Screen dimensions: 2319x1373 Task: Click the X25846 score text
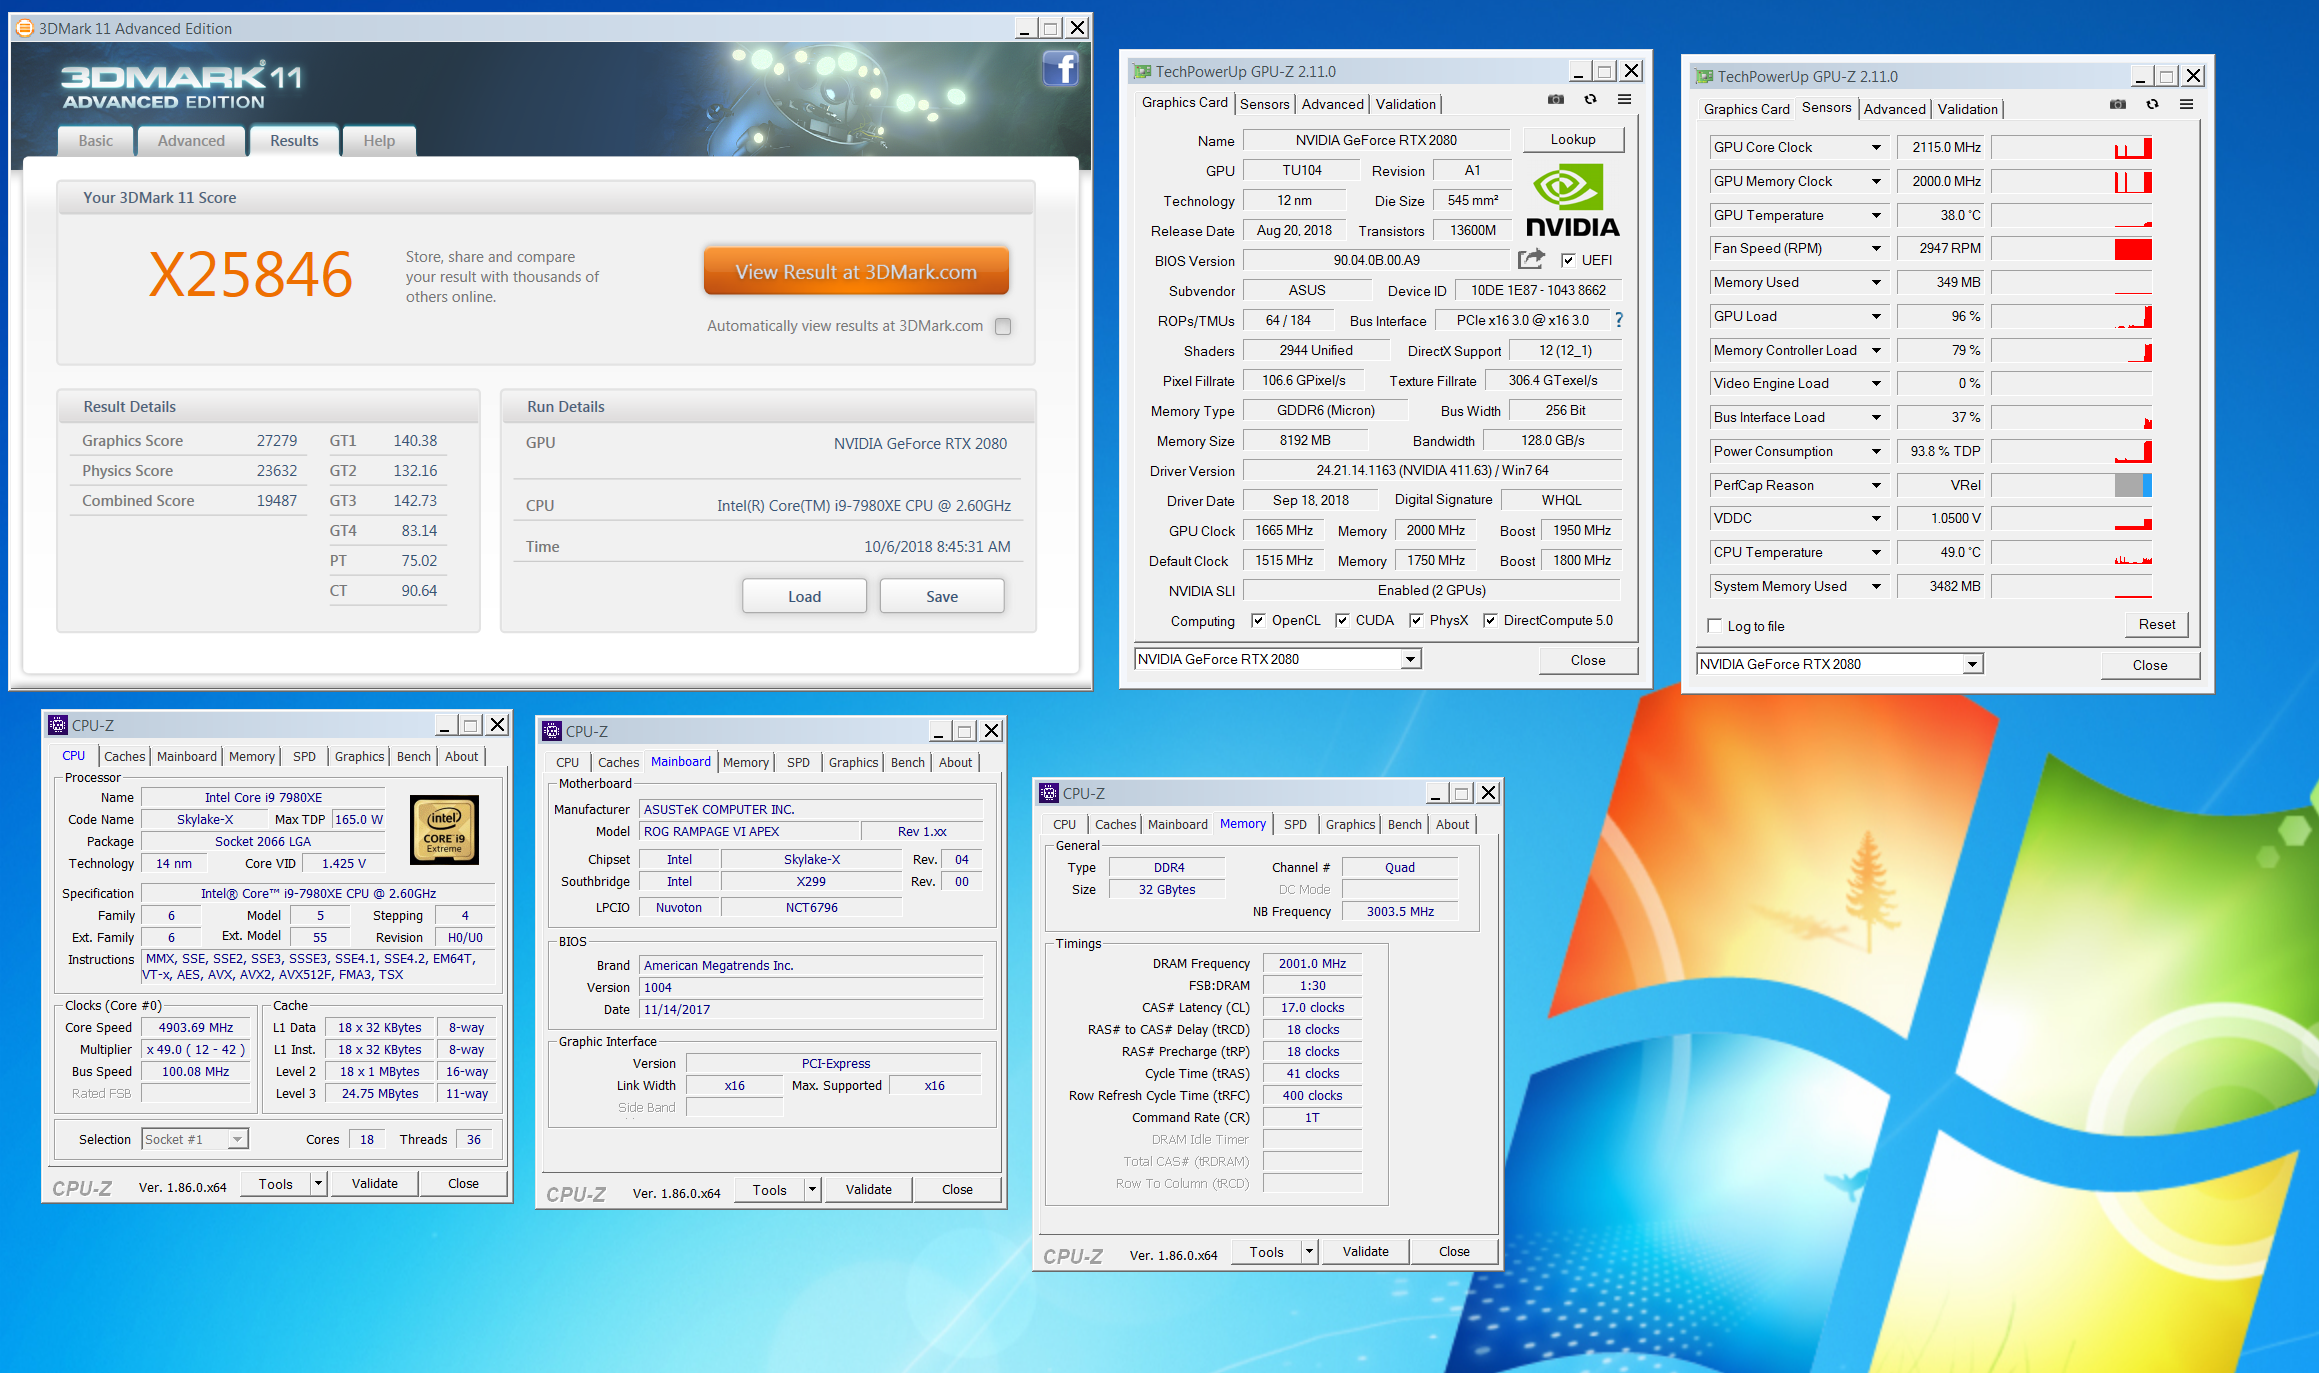click(250, 274)
